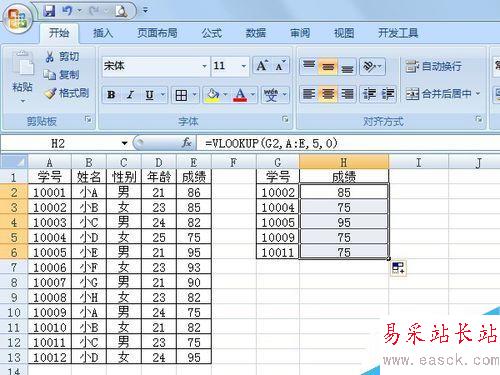500x375 pixels.
Task: Open the 宋体 font name dropdown
Action: tap(204, 66)
